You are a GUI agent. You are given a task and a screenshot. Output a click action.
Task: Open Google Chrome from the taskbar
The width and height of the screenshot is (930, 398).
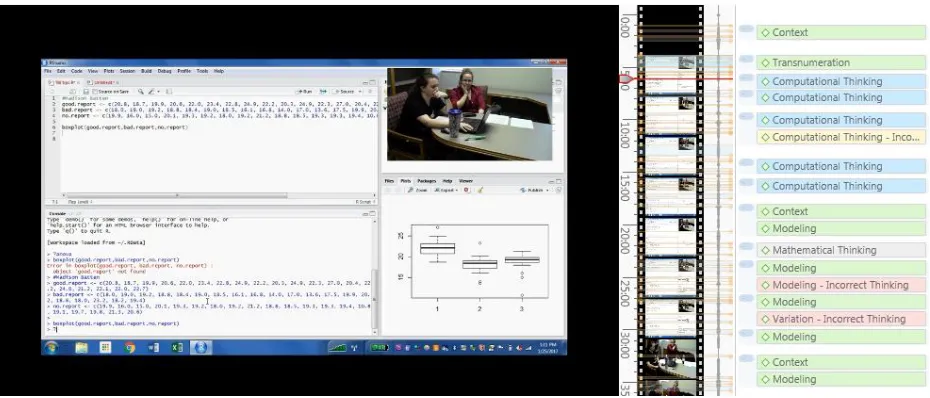point(130,348)
